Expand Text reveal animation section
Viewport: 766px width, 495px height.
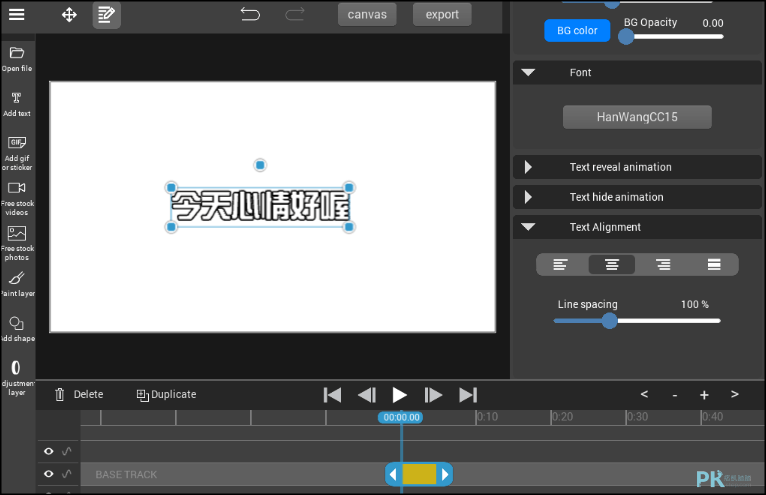pyautogui.click(x=637, y=167)
